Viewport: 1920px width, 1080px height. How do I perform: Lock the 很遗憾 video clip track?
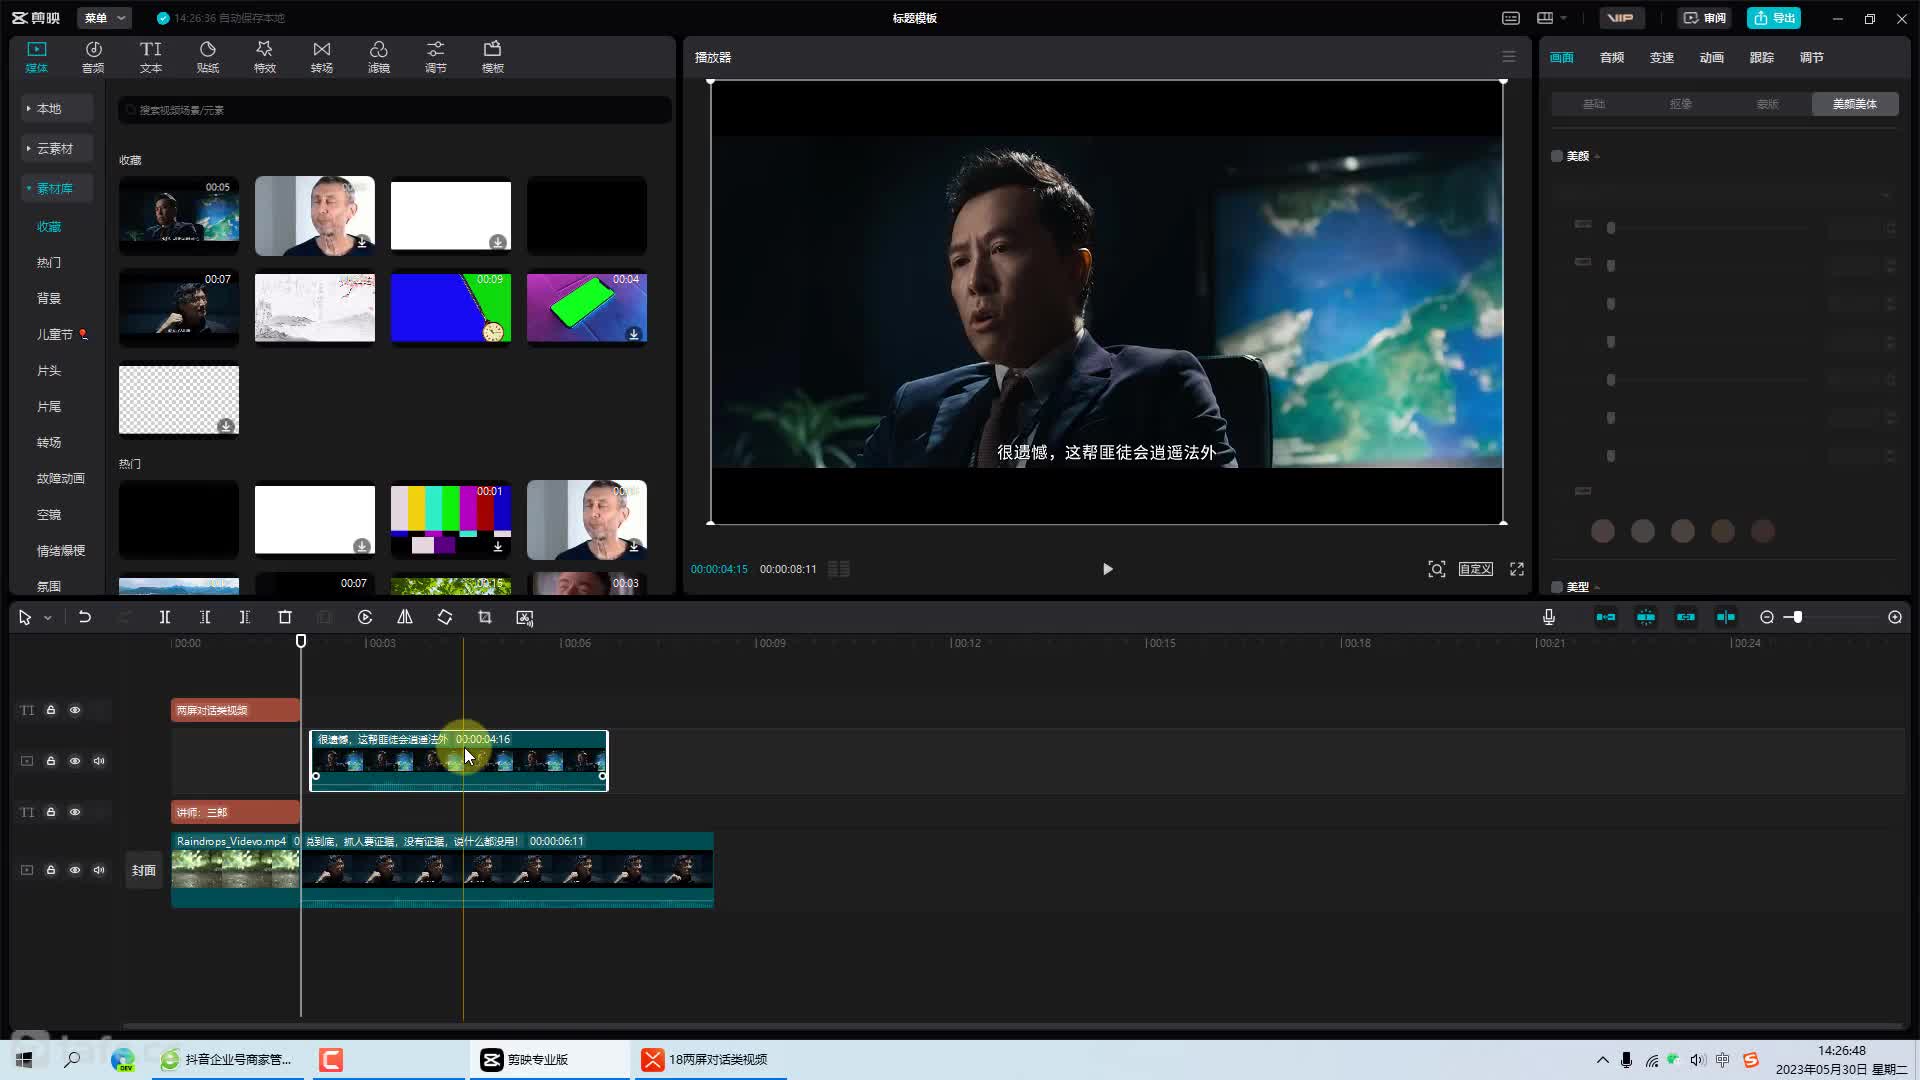[51, 761]
